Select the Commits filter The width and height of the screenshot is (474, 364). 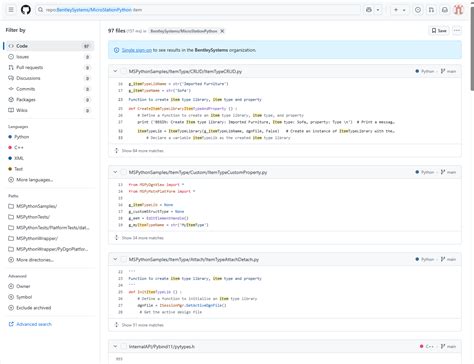point(49,89)
